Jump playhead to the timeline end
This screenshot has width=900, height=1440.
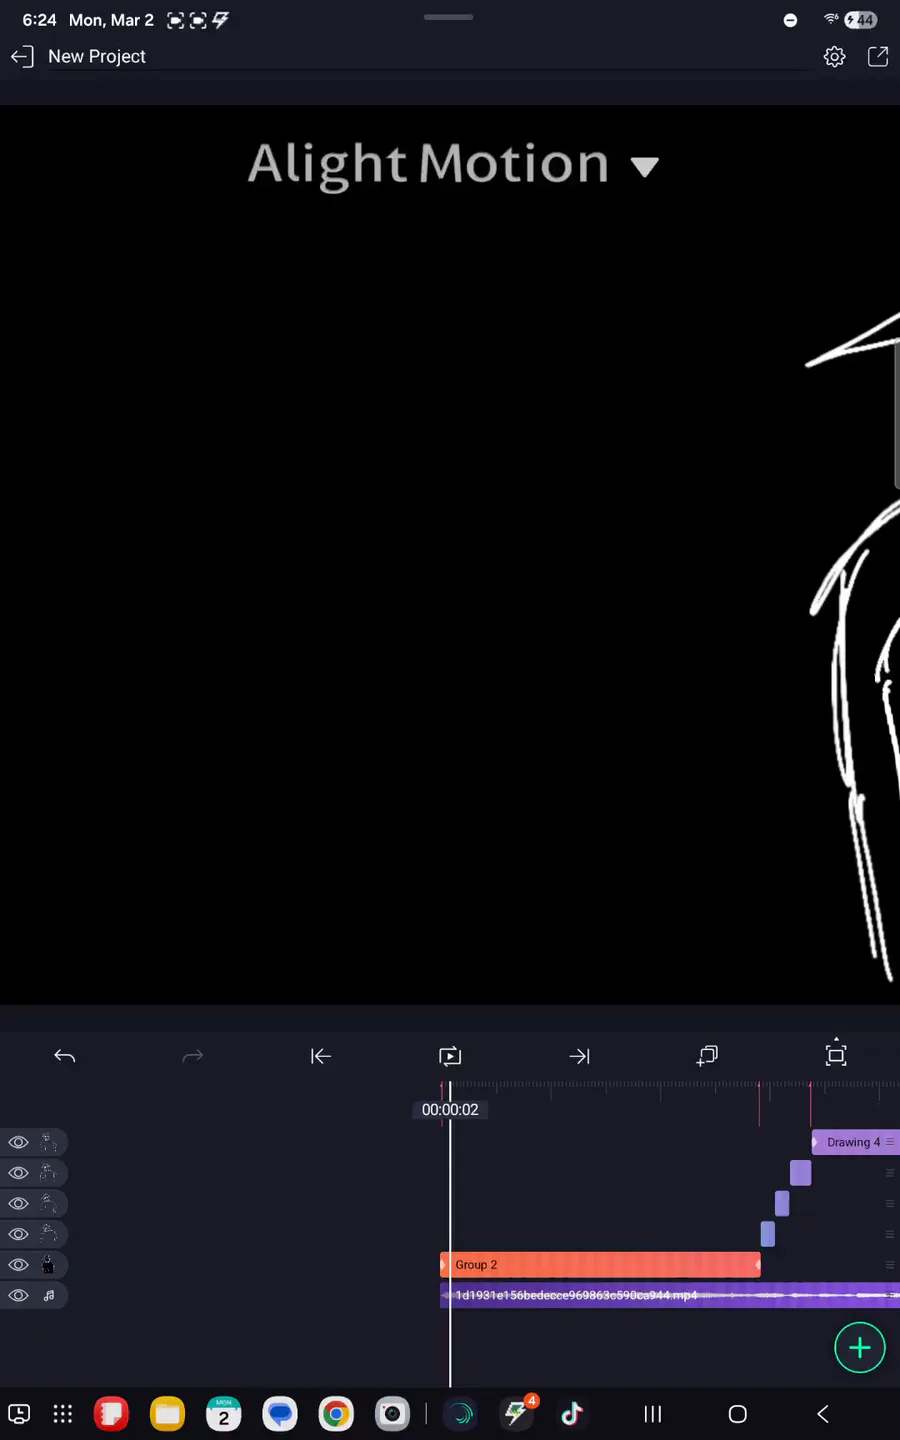[579, 1056]
